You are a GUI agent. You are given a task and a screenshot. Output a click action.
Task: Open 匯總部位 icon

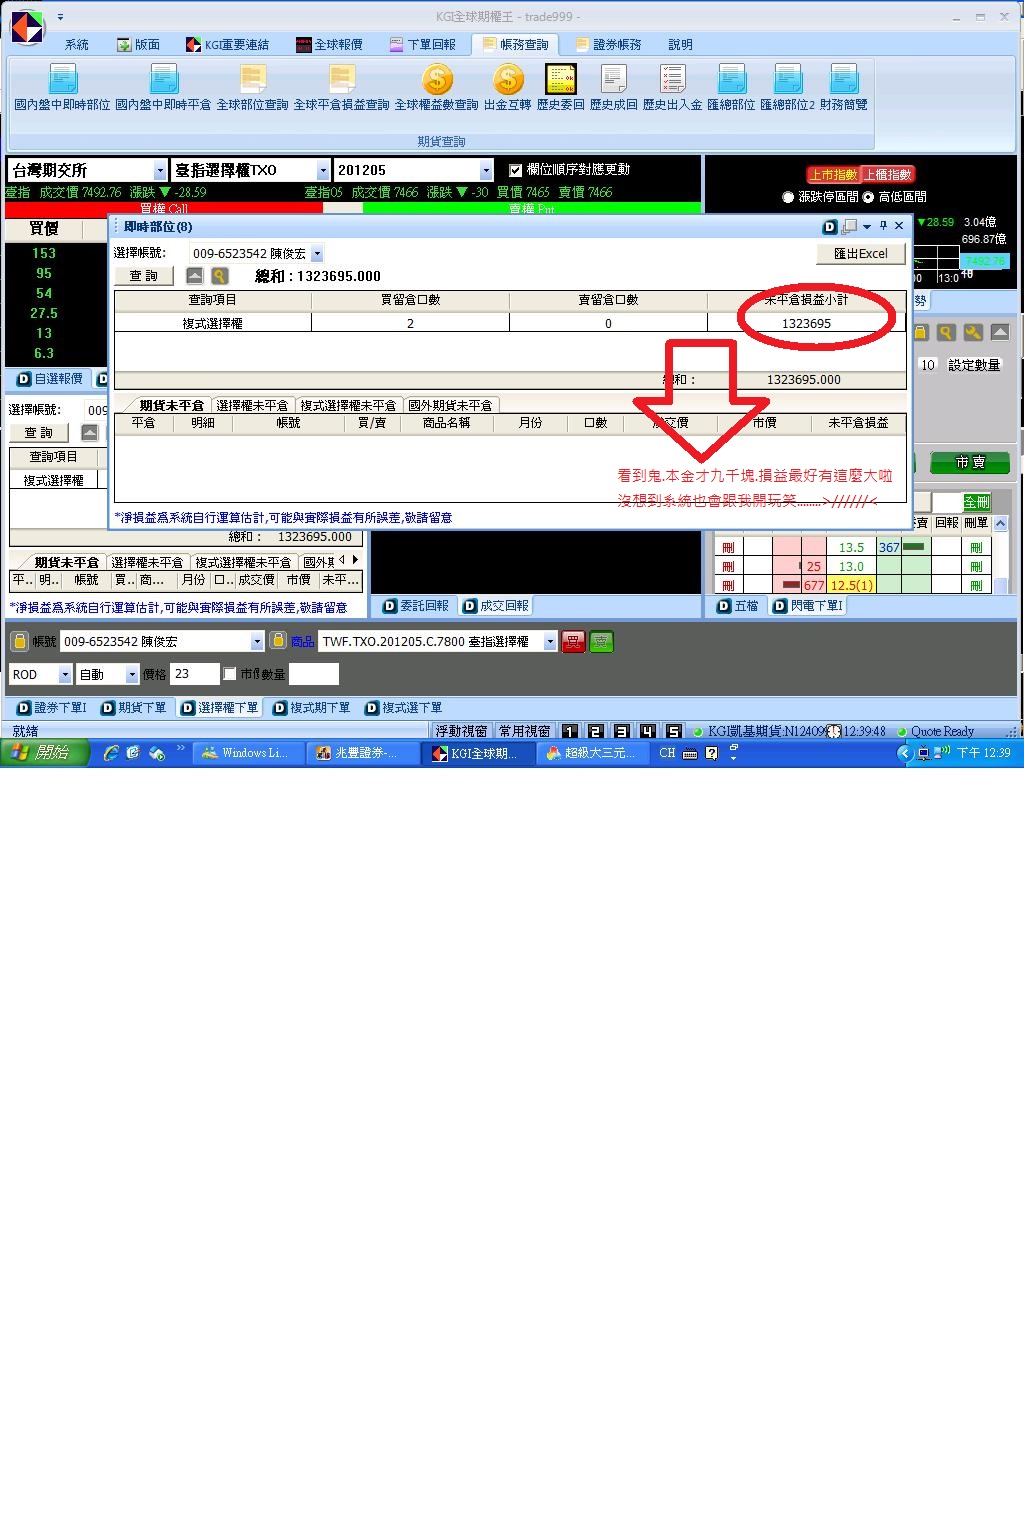click(x=731, y=79)
